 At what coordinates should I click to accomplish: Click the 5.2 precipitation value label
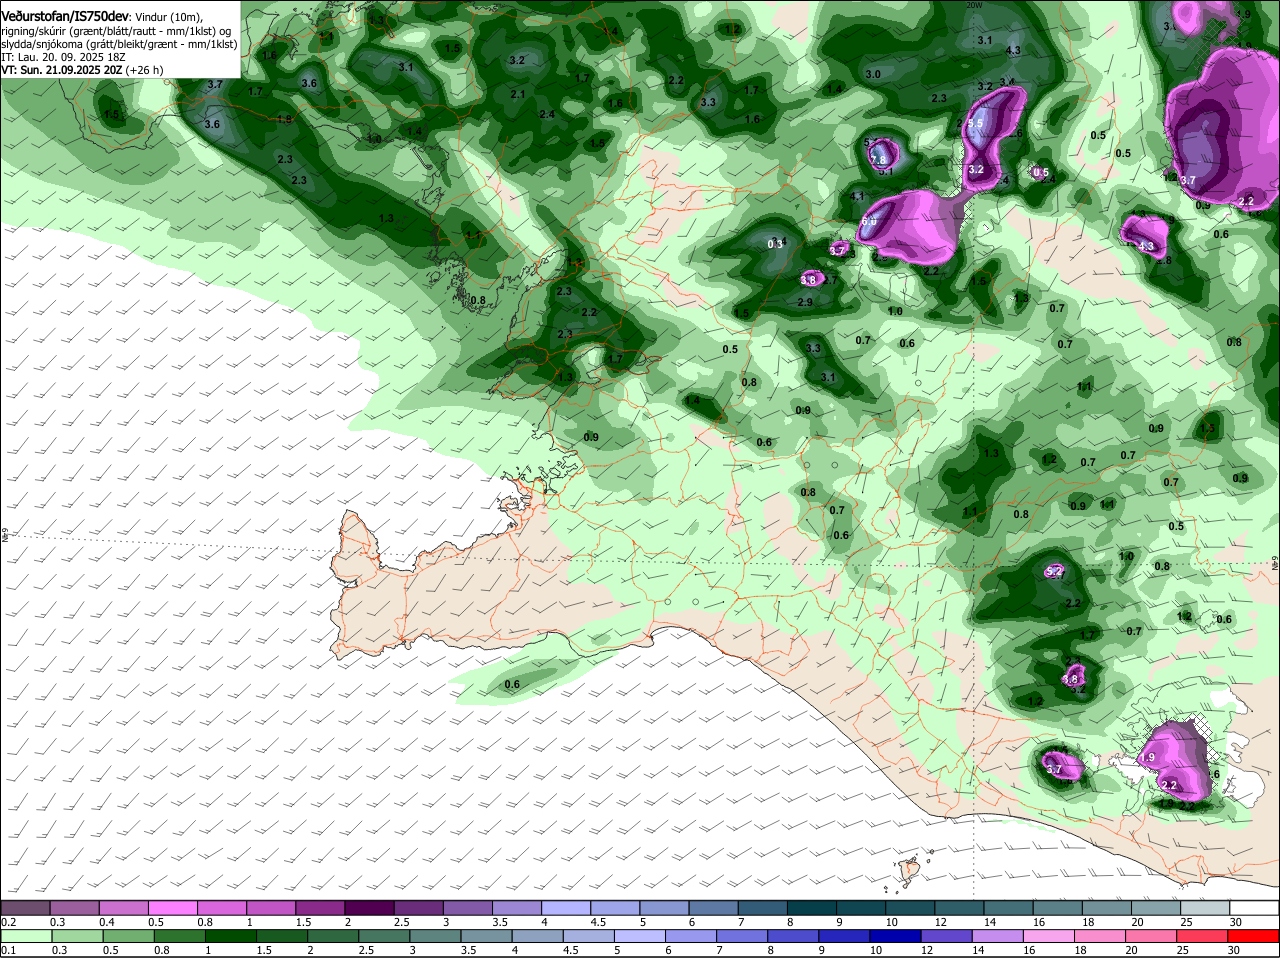point(1055,571)
